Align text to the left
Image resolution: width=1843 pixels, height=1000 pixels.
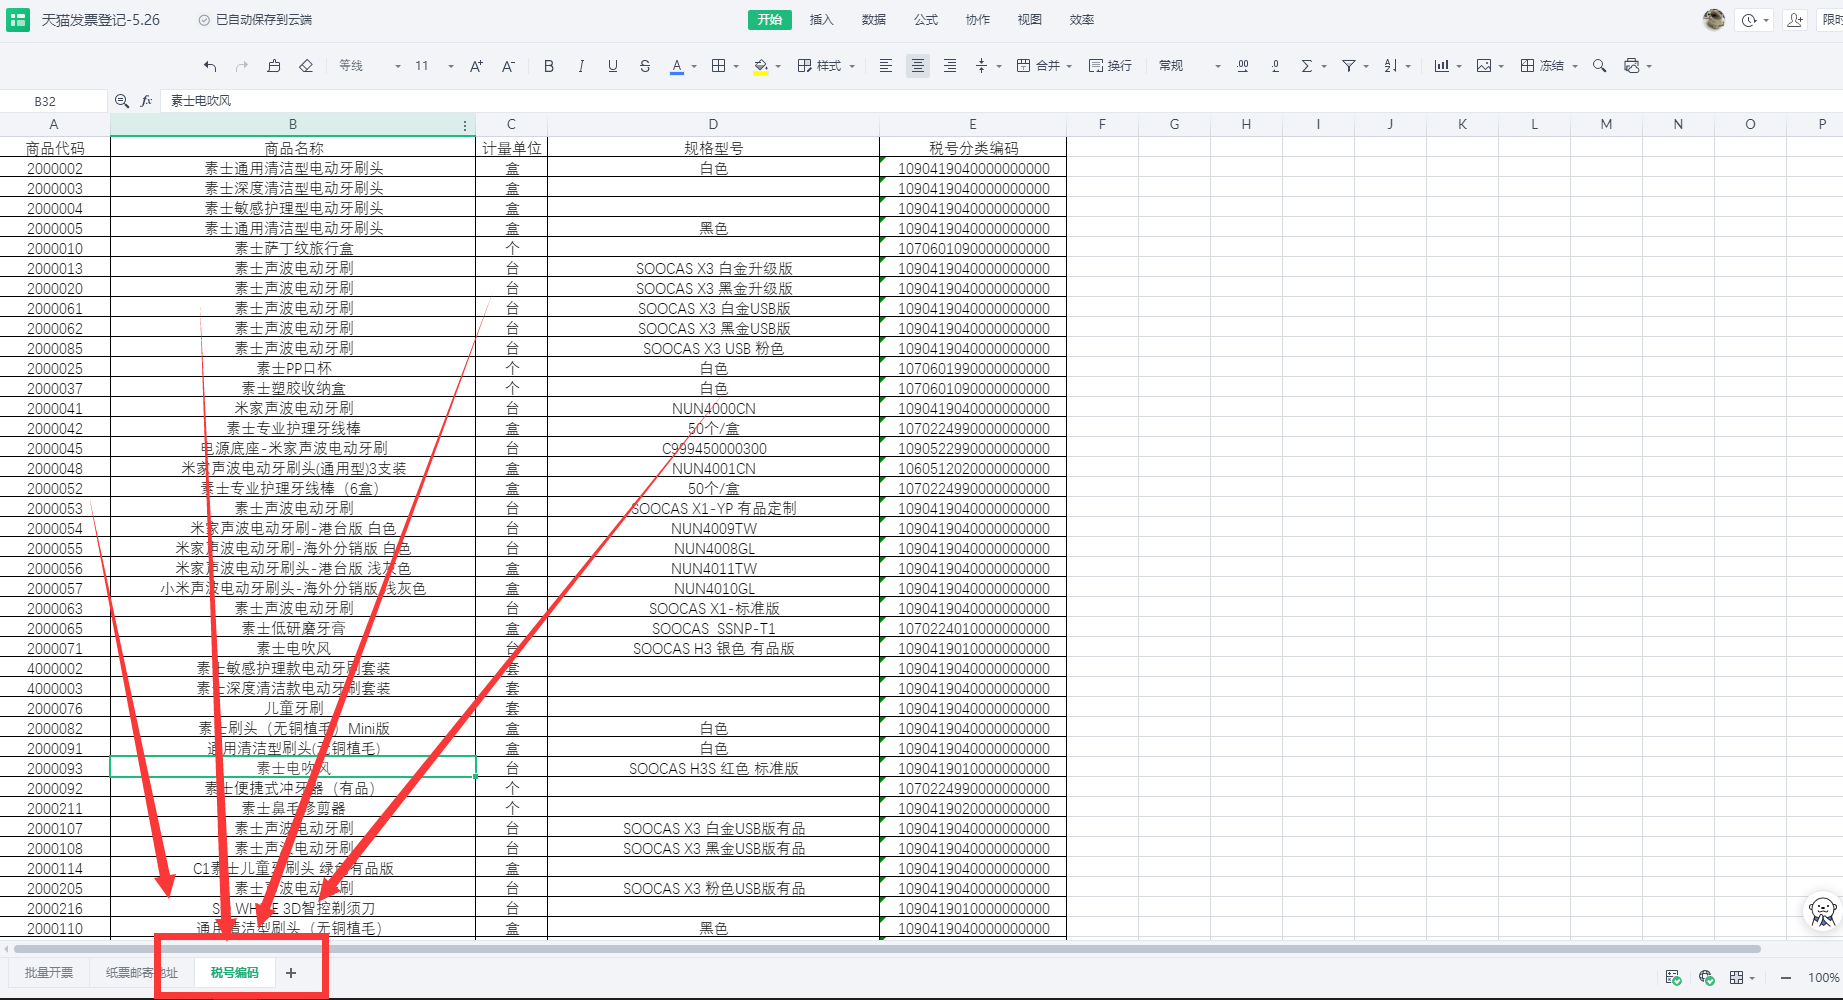886,66
